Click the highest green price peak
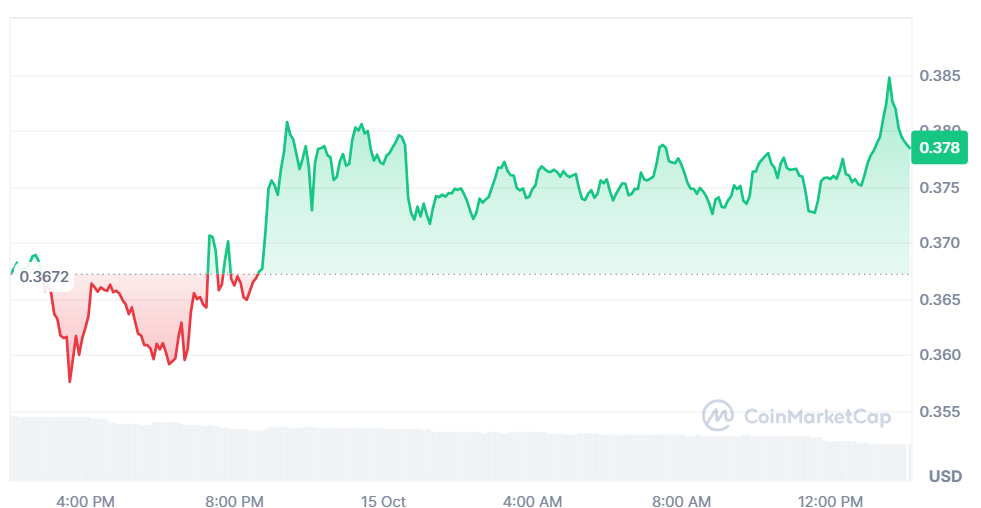The image size is (981, 508). click(889, 78)
